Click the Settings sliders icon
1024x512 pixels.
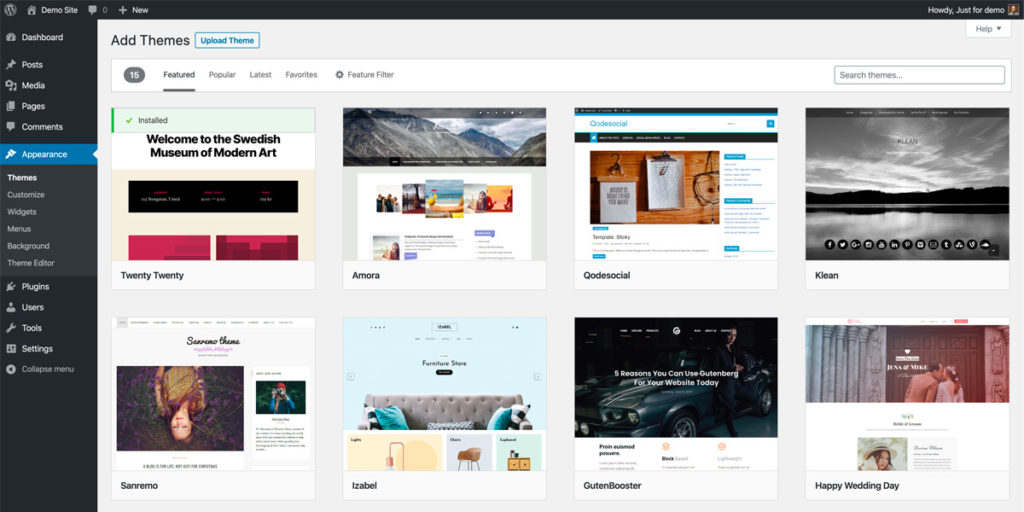10,349
